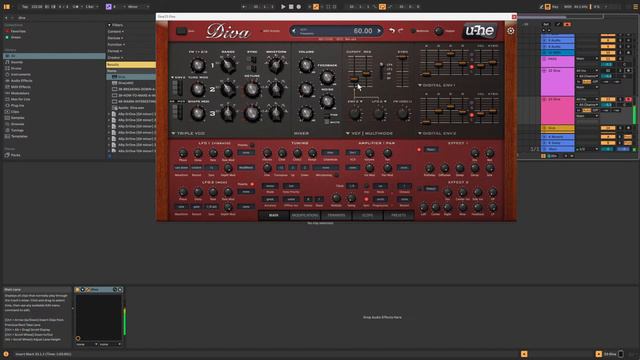640x360 pixels.
Task: Open Packs in Places section
Action: pyautogui.click(x=16, y=155)
